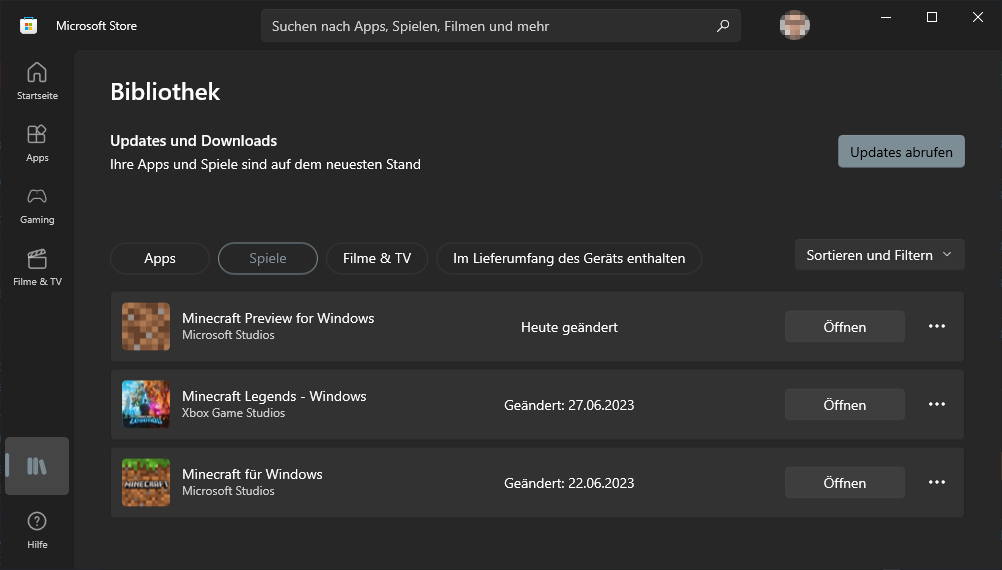Toggle the Spiele filter chip
The height and width of the screenshot is (570, 1002).
coord(268,258)
